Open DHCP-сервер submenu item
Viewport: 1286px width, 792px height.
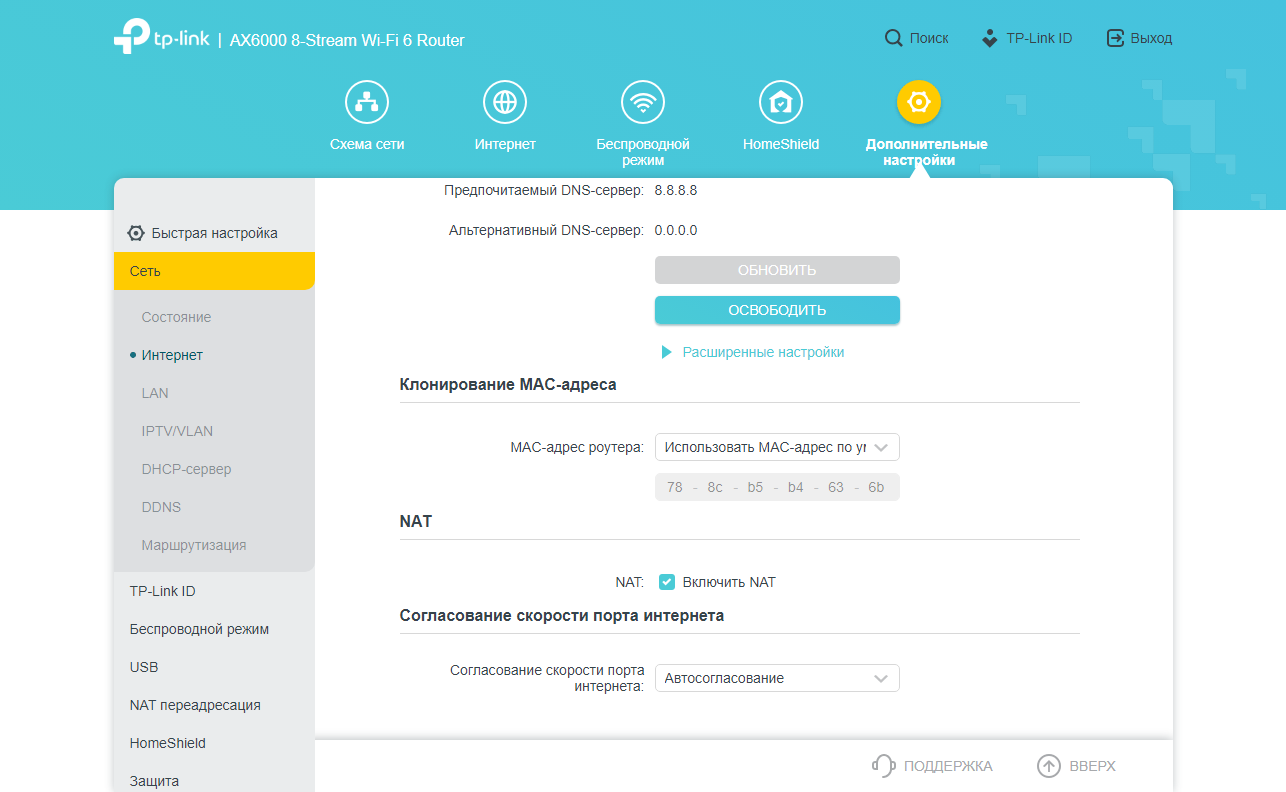click(x=186, y=469)
